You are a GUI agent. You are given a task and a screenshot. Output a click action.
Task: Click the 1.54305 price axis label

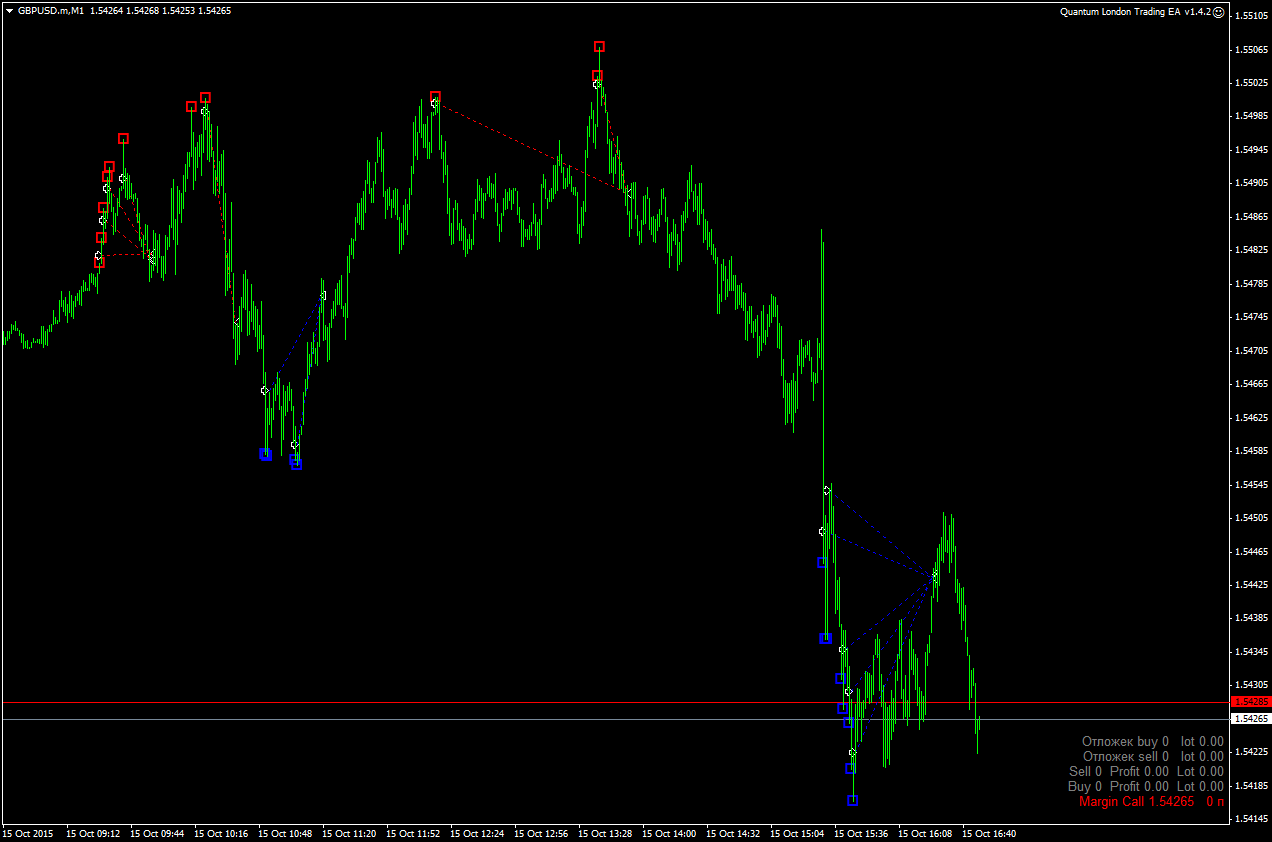[1253, 686]
